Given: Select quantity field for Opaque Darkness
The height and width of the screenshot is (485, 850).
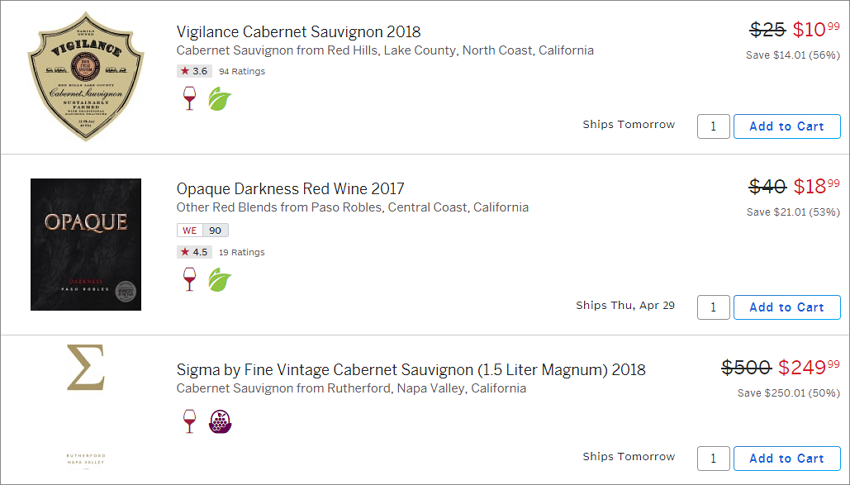Looking at the screenshot, I should 713,307.
